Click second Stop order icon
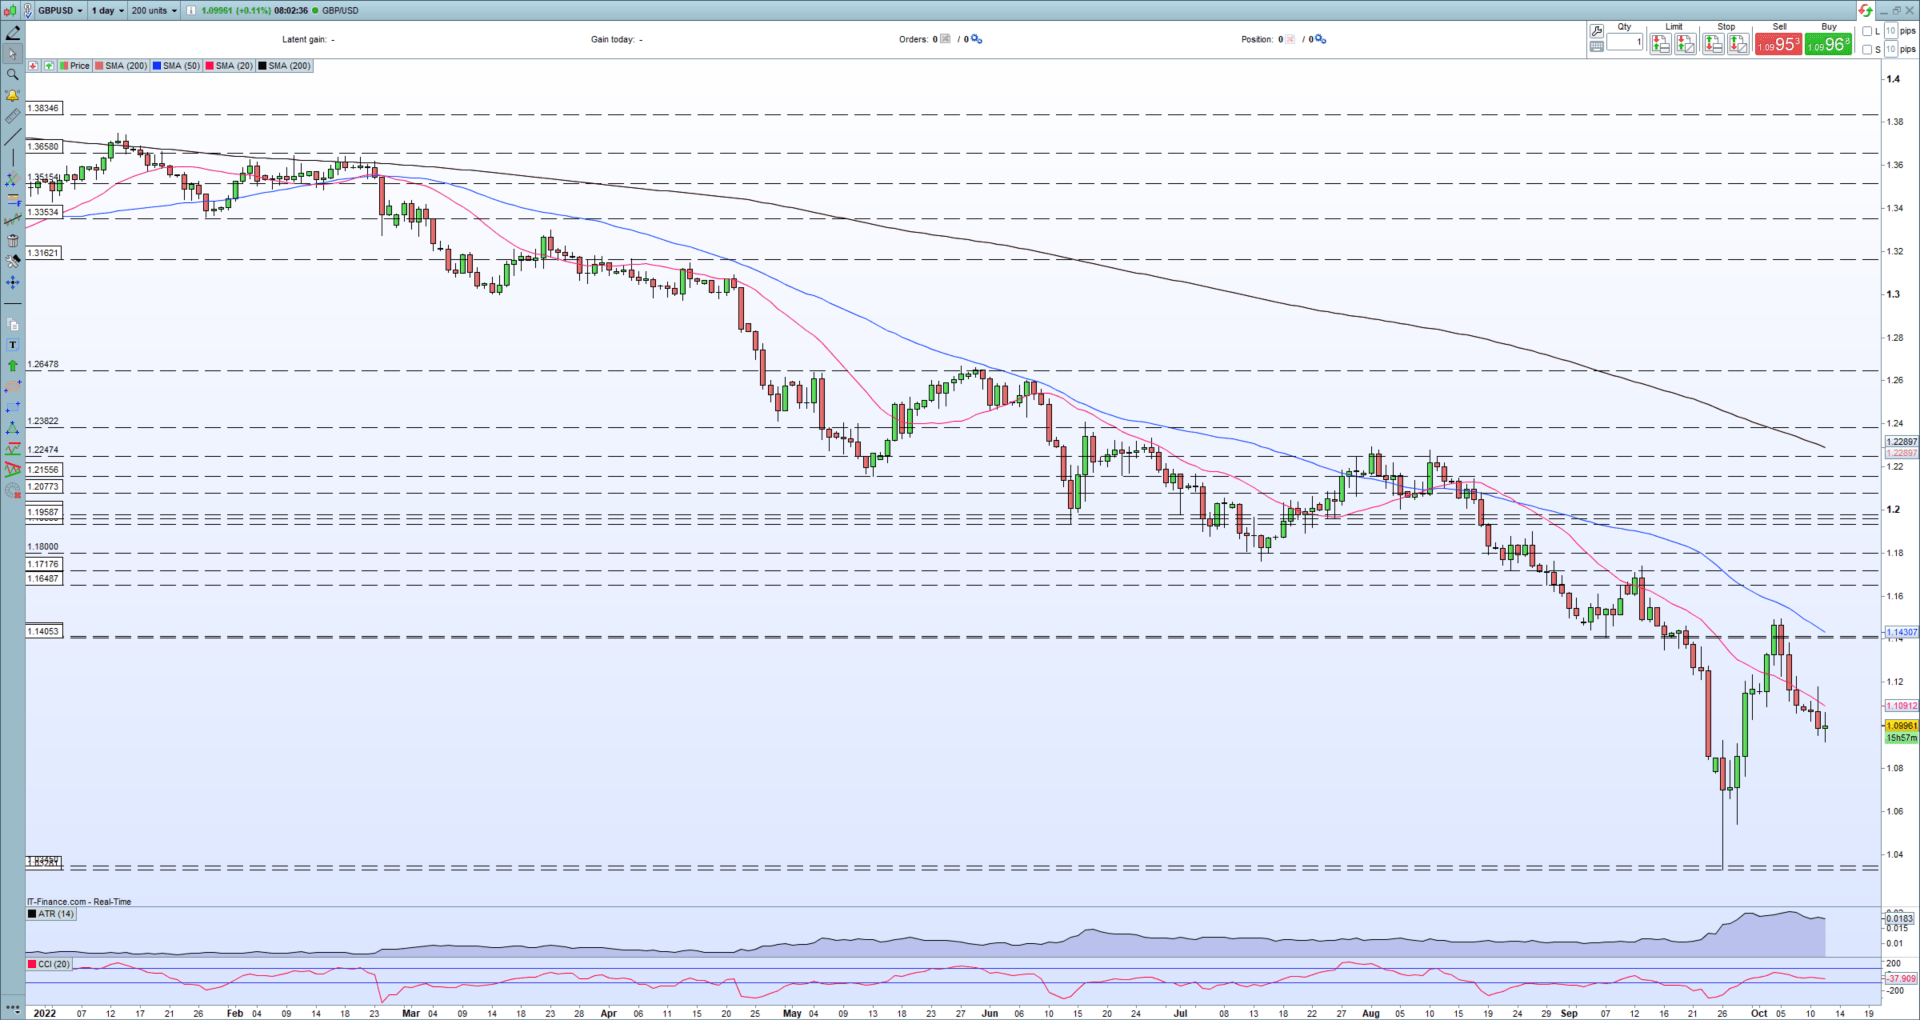Image resolution: width=1920 pixels, height=1020 pixels. 1738,44
